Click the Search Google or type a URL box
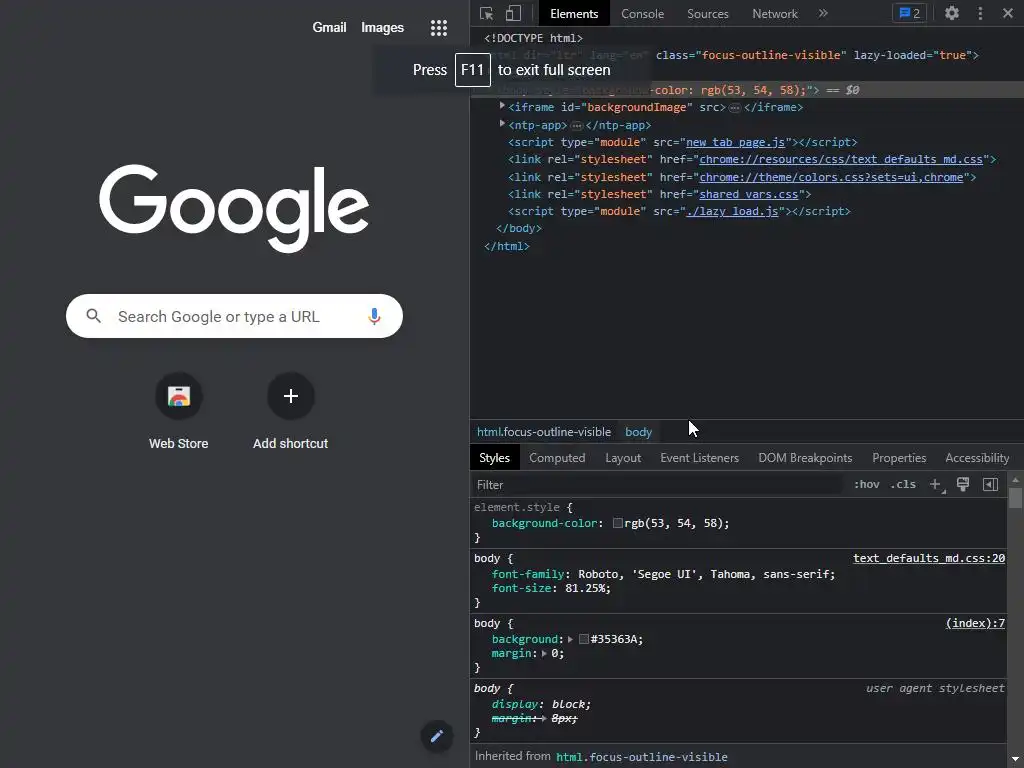1024x768 pixels. 234,316
